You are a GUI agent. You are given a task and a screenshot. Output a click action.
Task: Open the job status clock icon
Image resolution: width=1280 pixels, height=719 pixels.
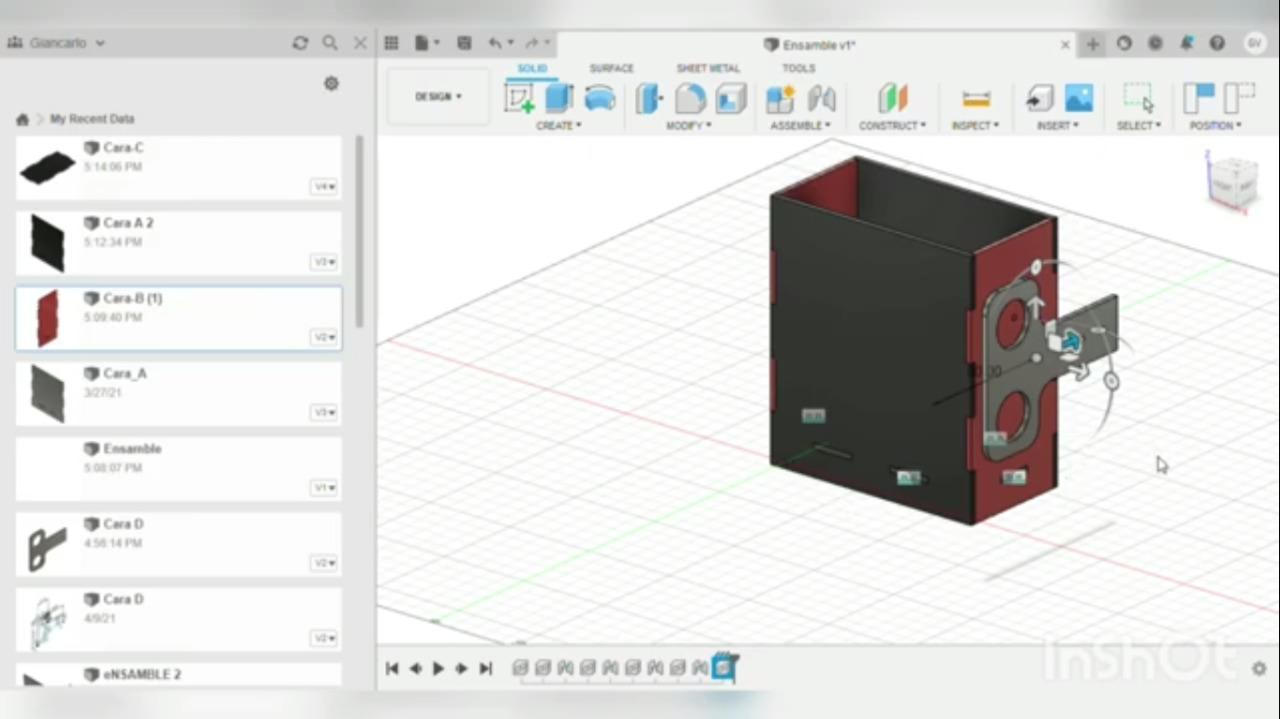pos(1155,43)
